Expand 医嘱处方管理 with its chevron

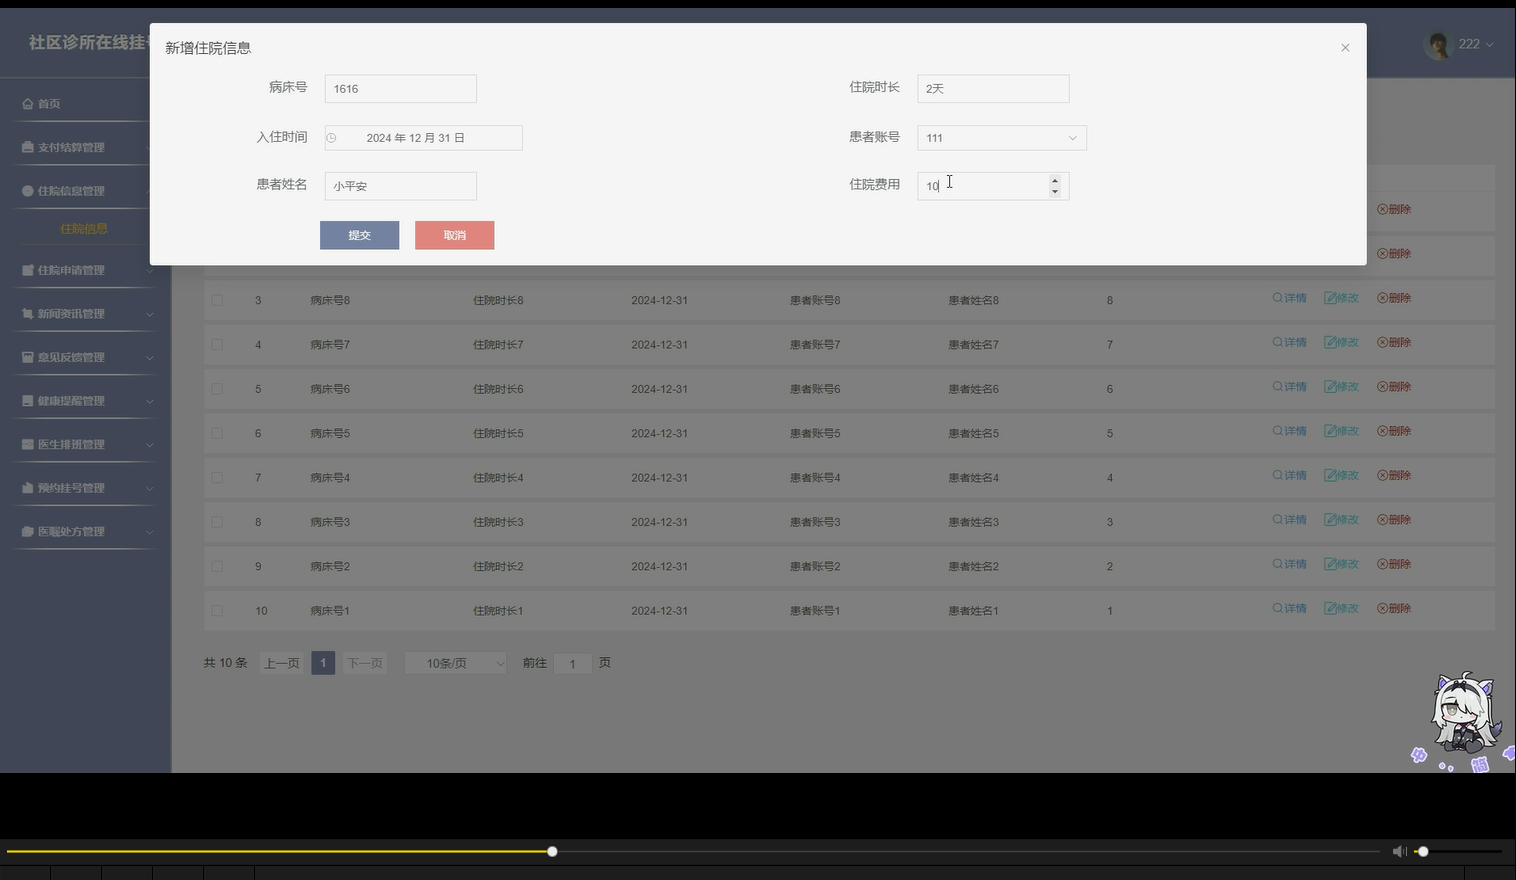149,532
